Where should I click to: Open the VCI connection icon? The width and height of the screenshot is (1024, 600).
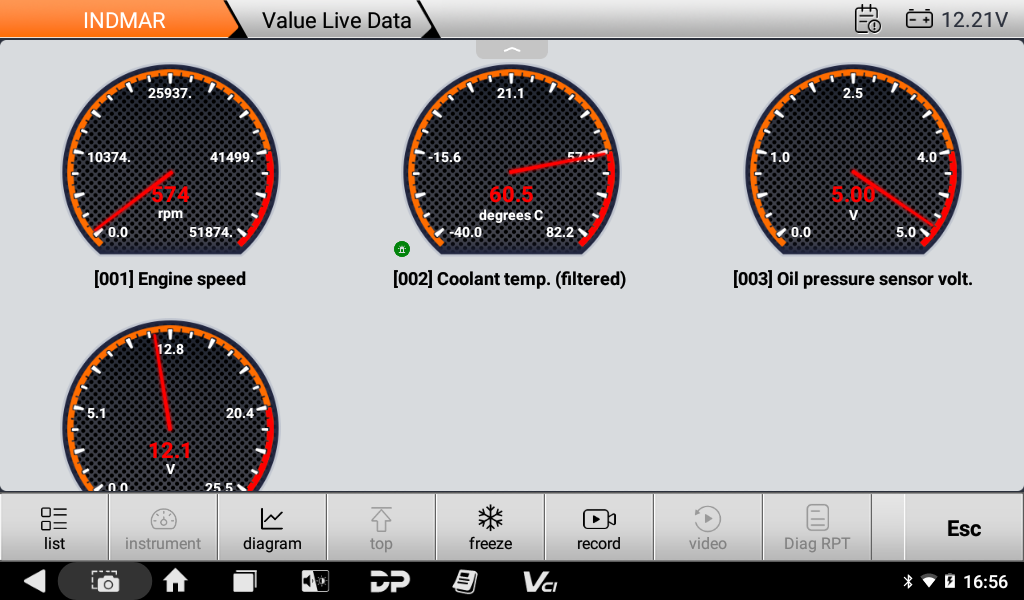[x=540, y=581]
